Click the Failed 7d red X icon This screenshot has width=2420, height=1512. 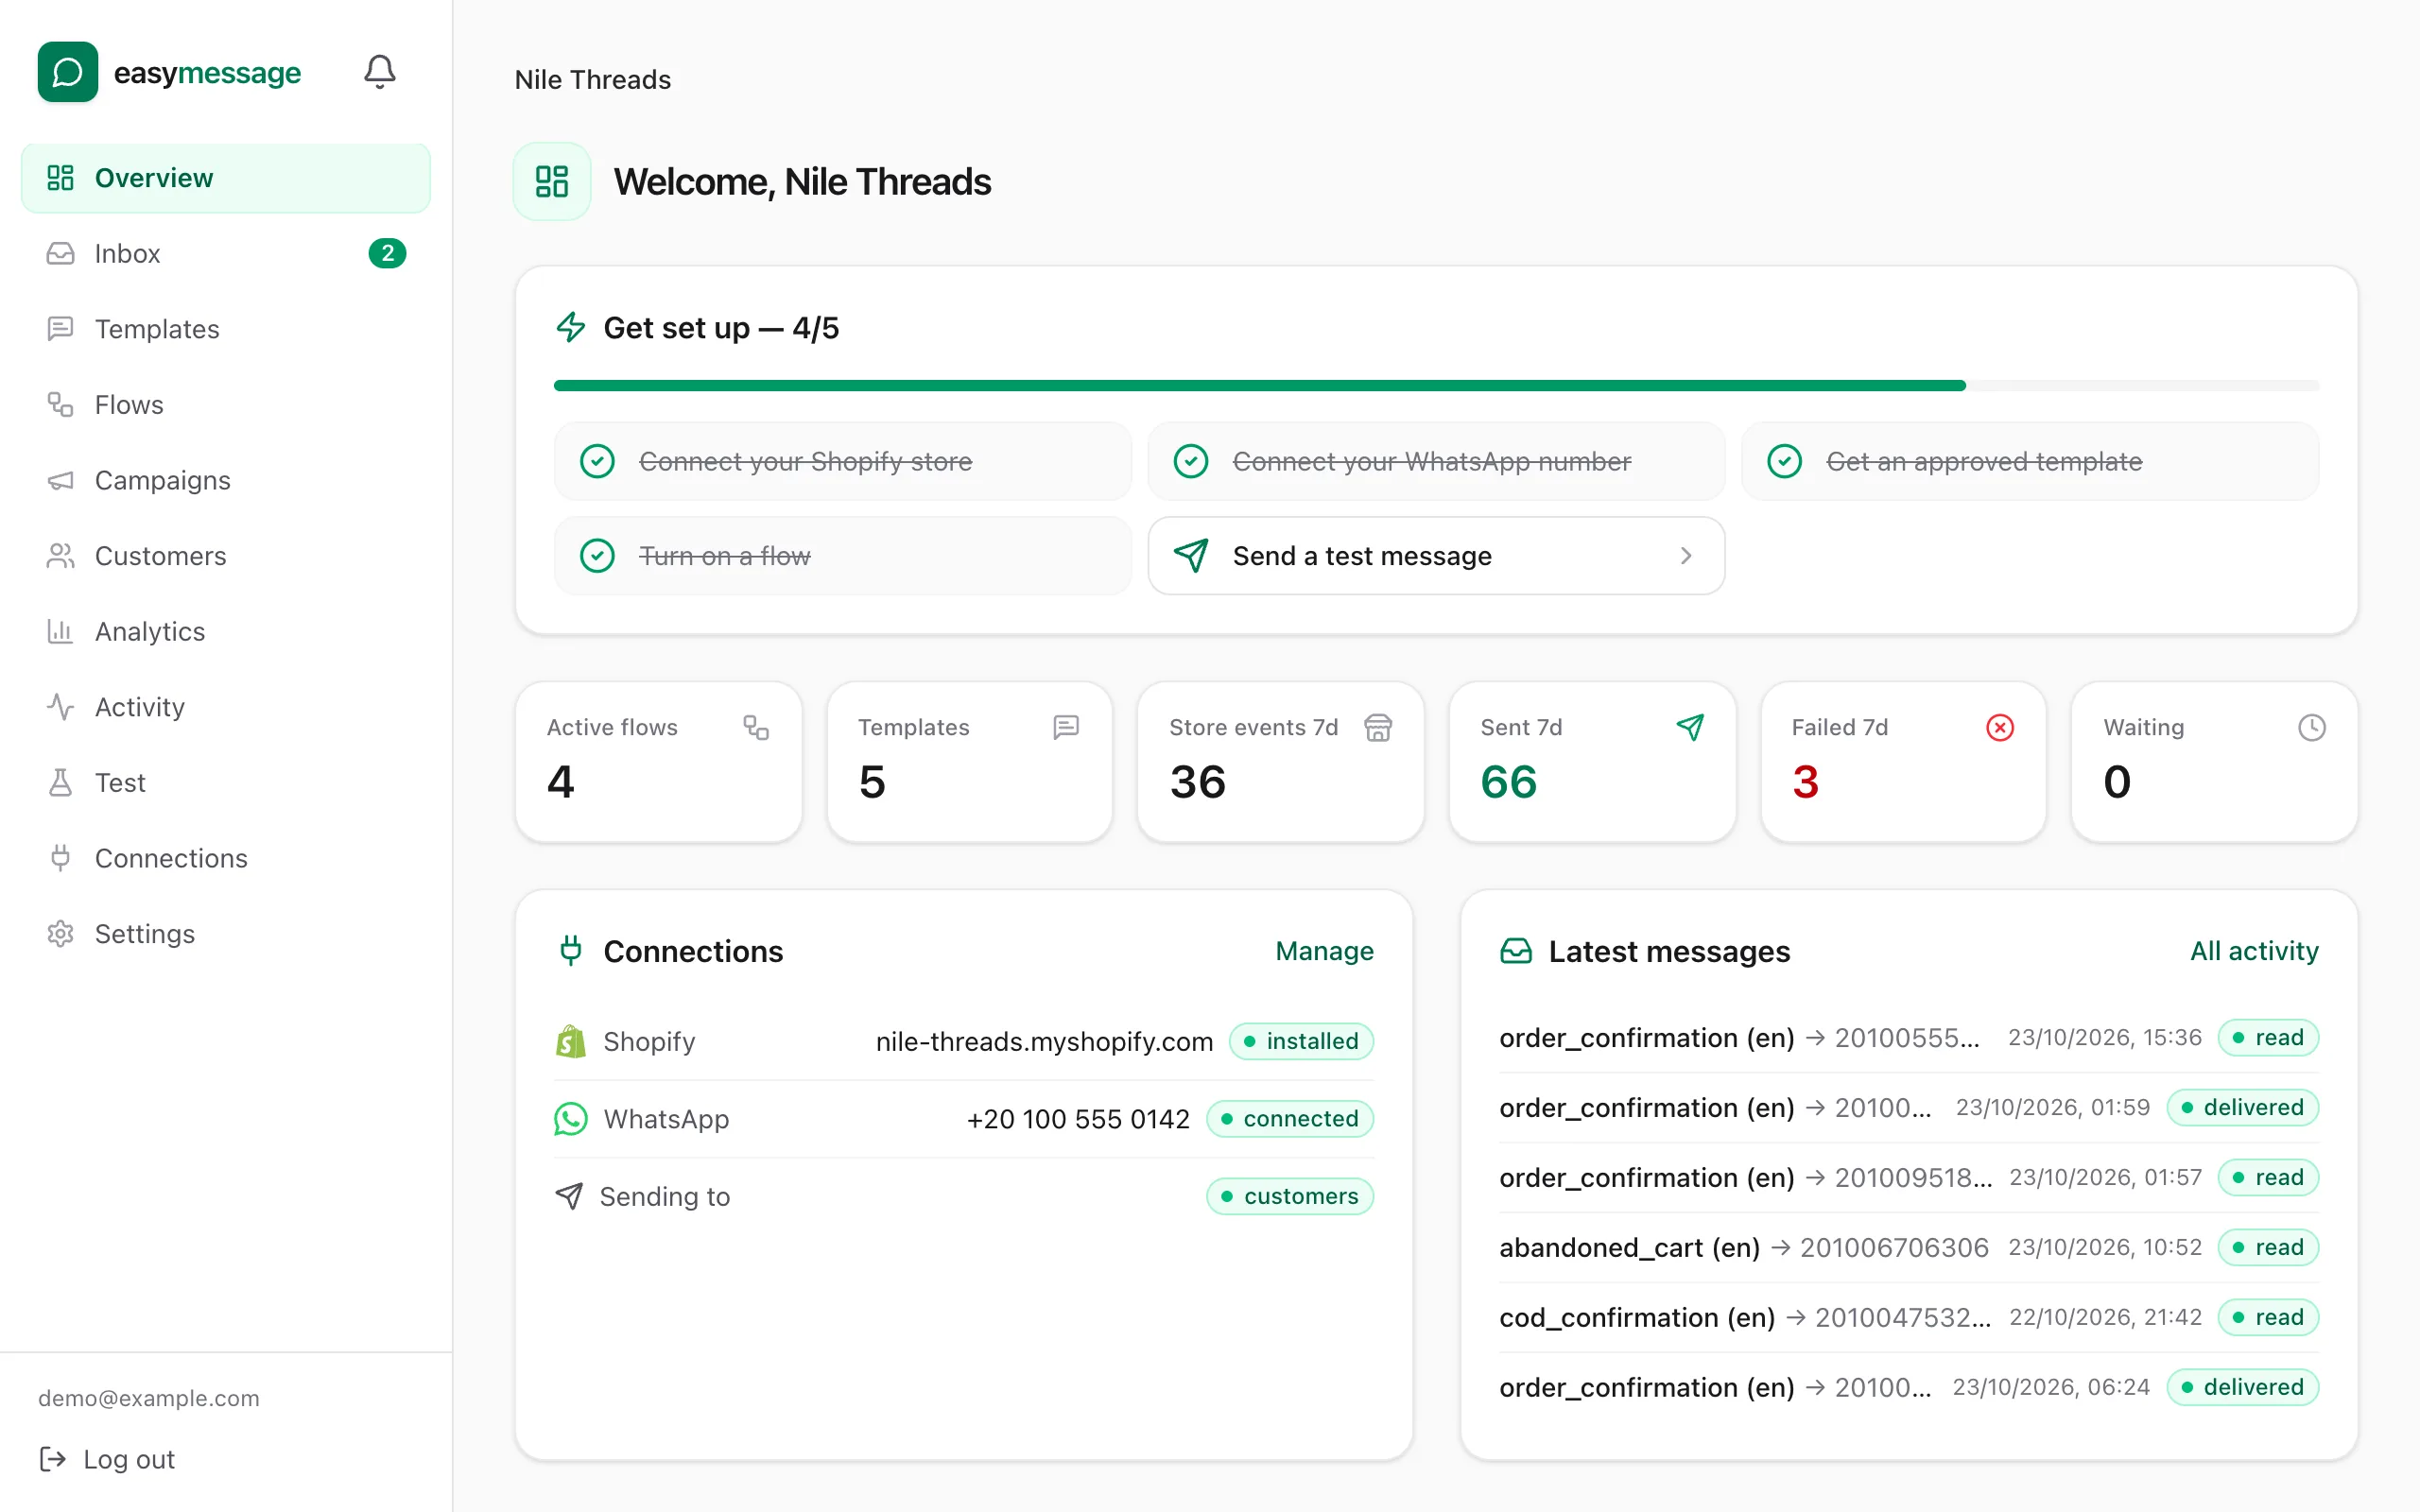pyautogui.click(x=2000, y=728)
